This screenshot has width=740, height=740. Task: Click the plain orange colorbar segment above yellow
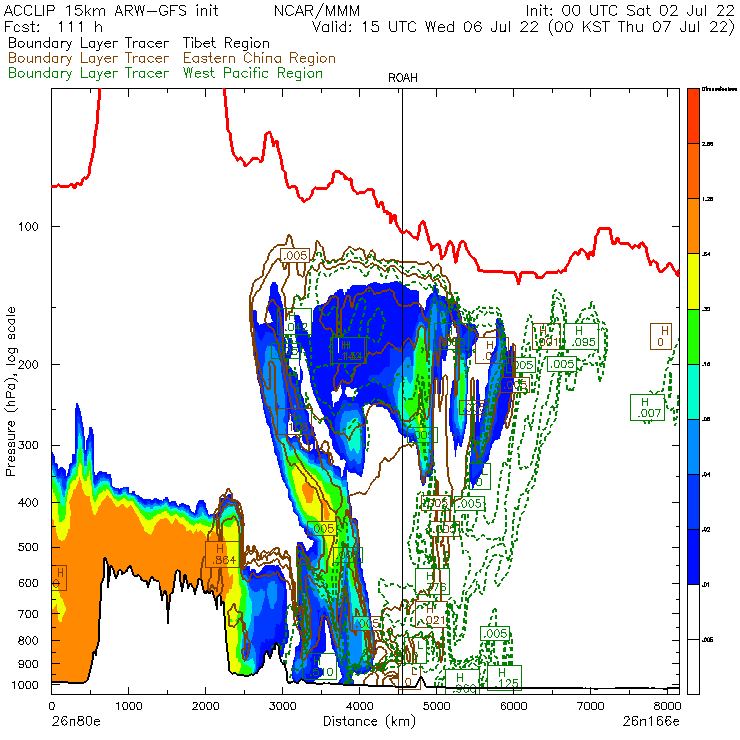[693, 226]
